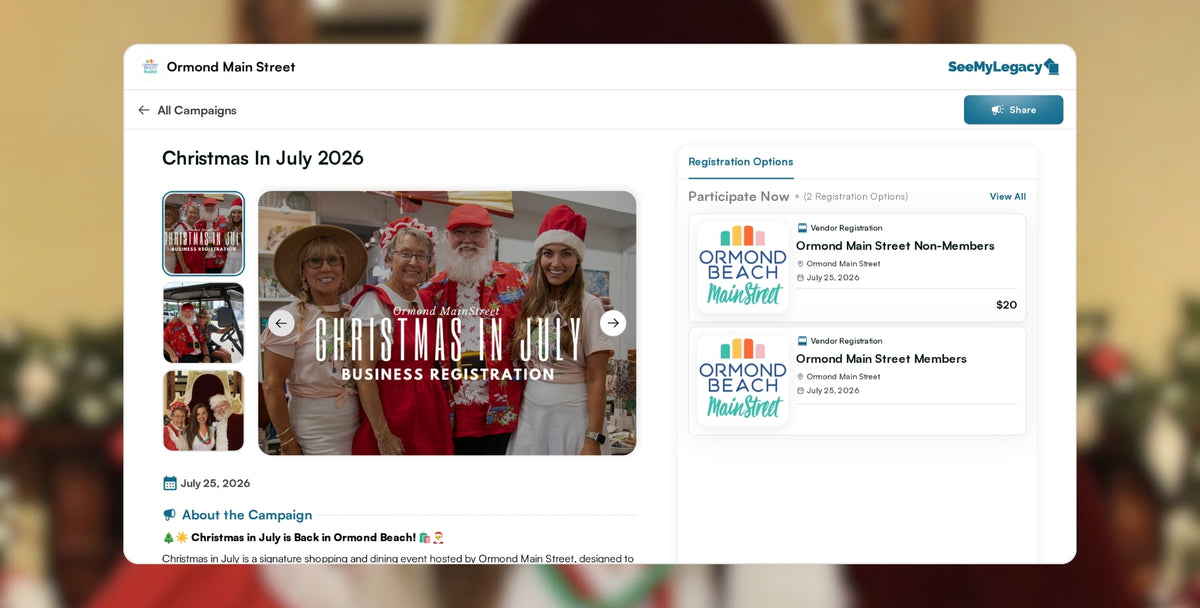Click the Christmas In July 2026 page title
Screen dimensions: 1200x608
pos(263,158)
